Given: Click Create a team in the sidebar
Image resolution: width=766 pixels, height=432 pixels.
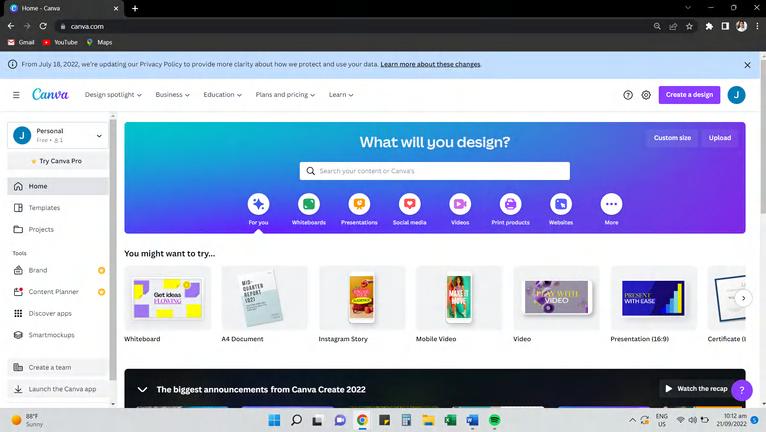Looking at the screenshot, I should coord(58,367).
